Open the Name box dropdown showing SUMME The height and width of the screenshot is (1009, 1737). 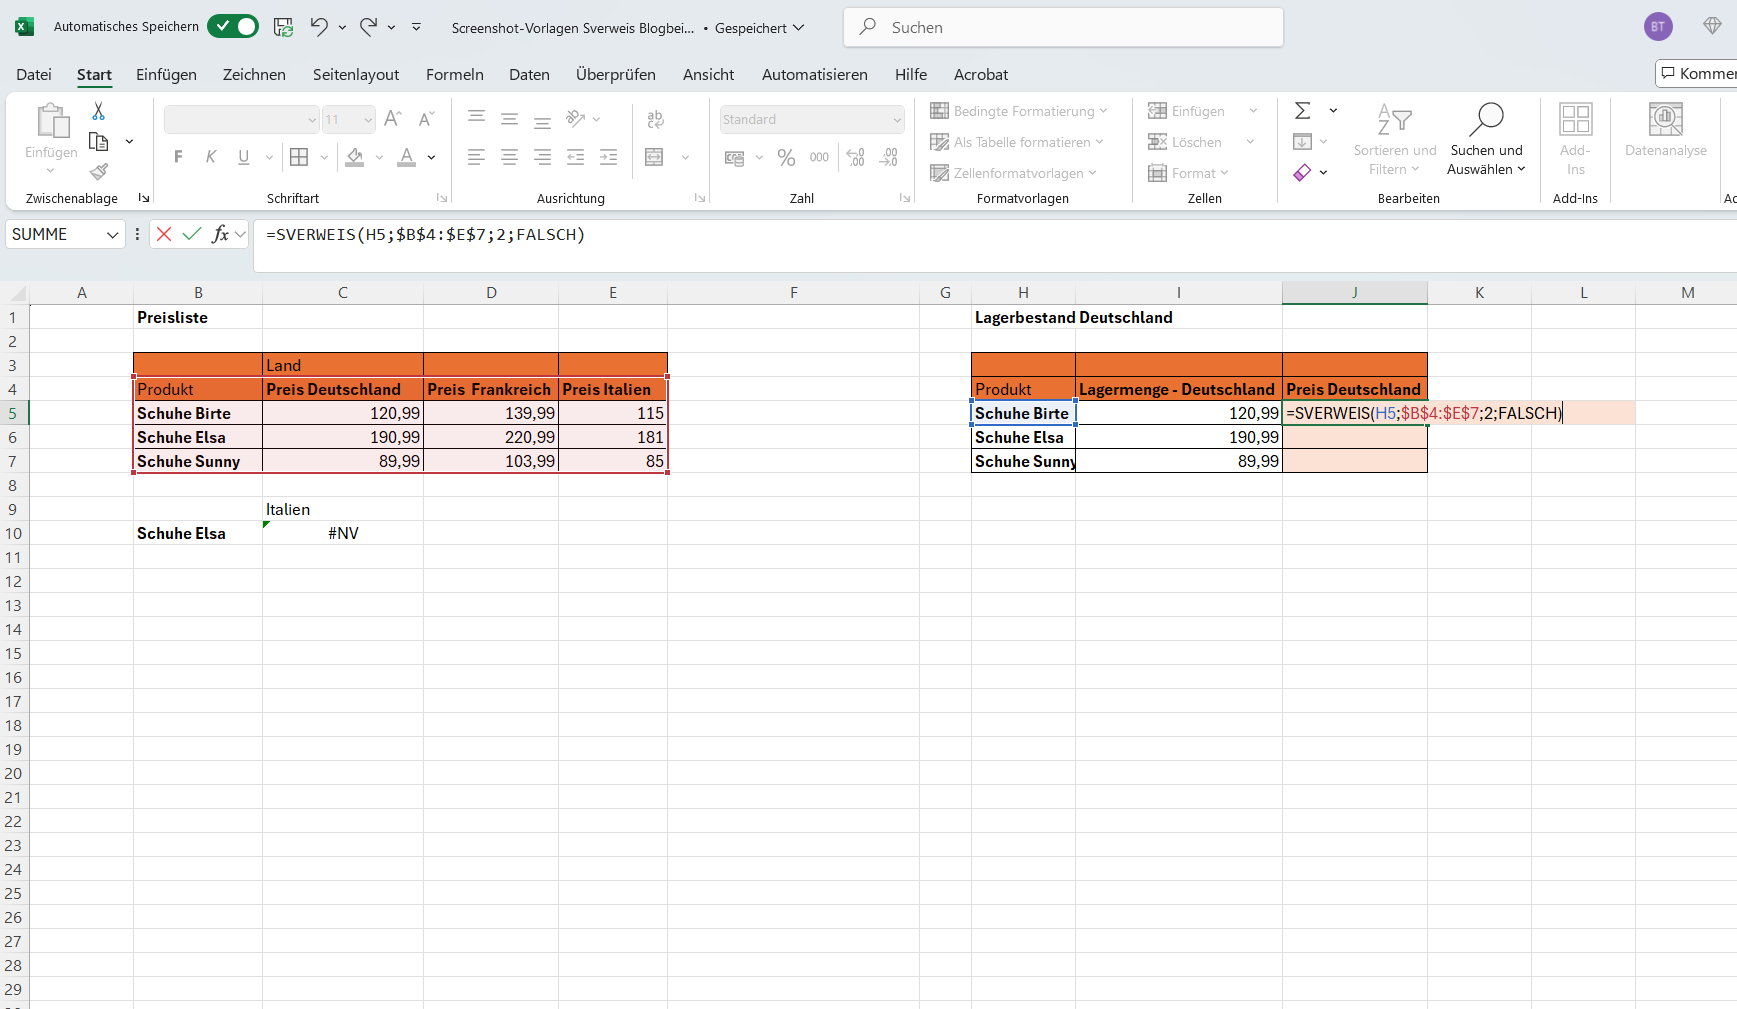(x=112, y=234)
